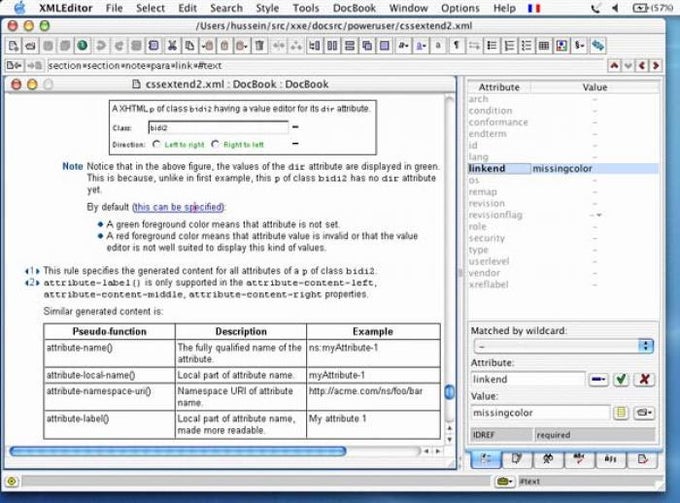Select the Left to right radio button
Image resolution: width=680 pixels, height=503 pixels.
[157, 144]
